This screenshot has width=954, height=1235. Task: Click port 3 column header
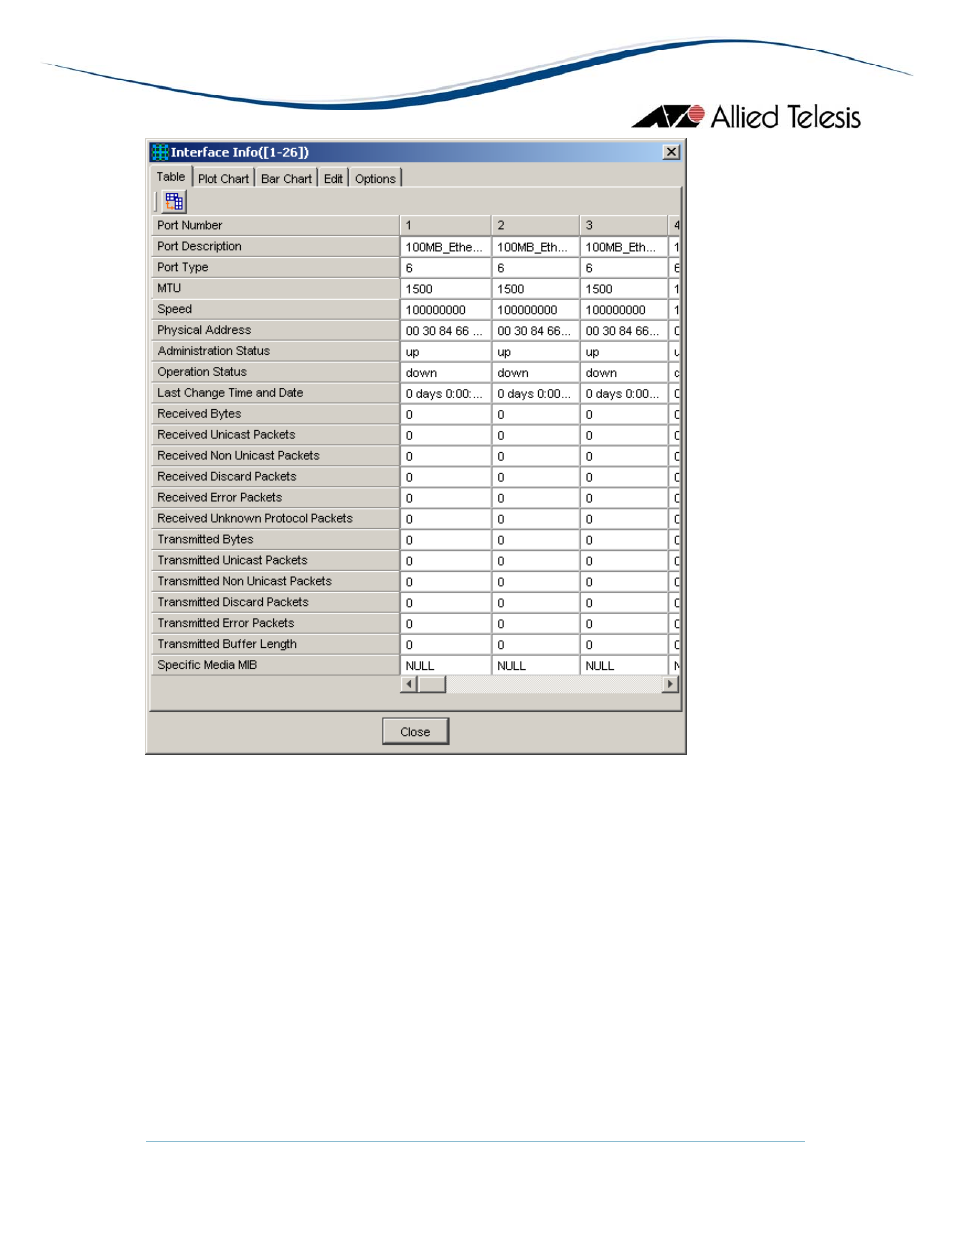(x=623, y=225)
